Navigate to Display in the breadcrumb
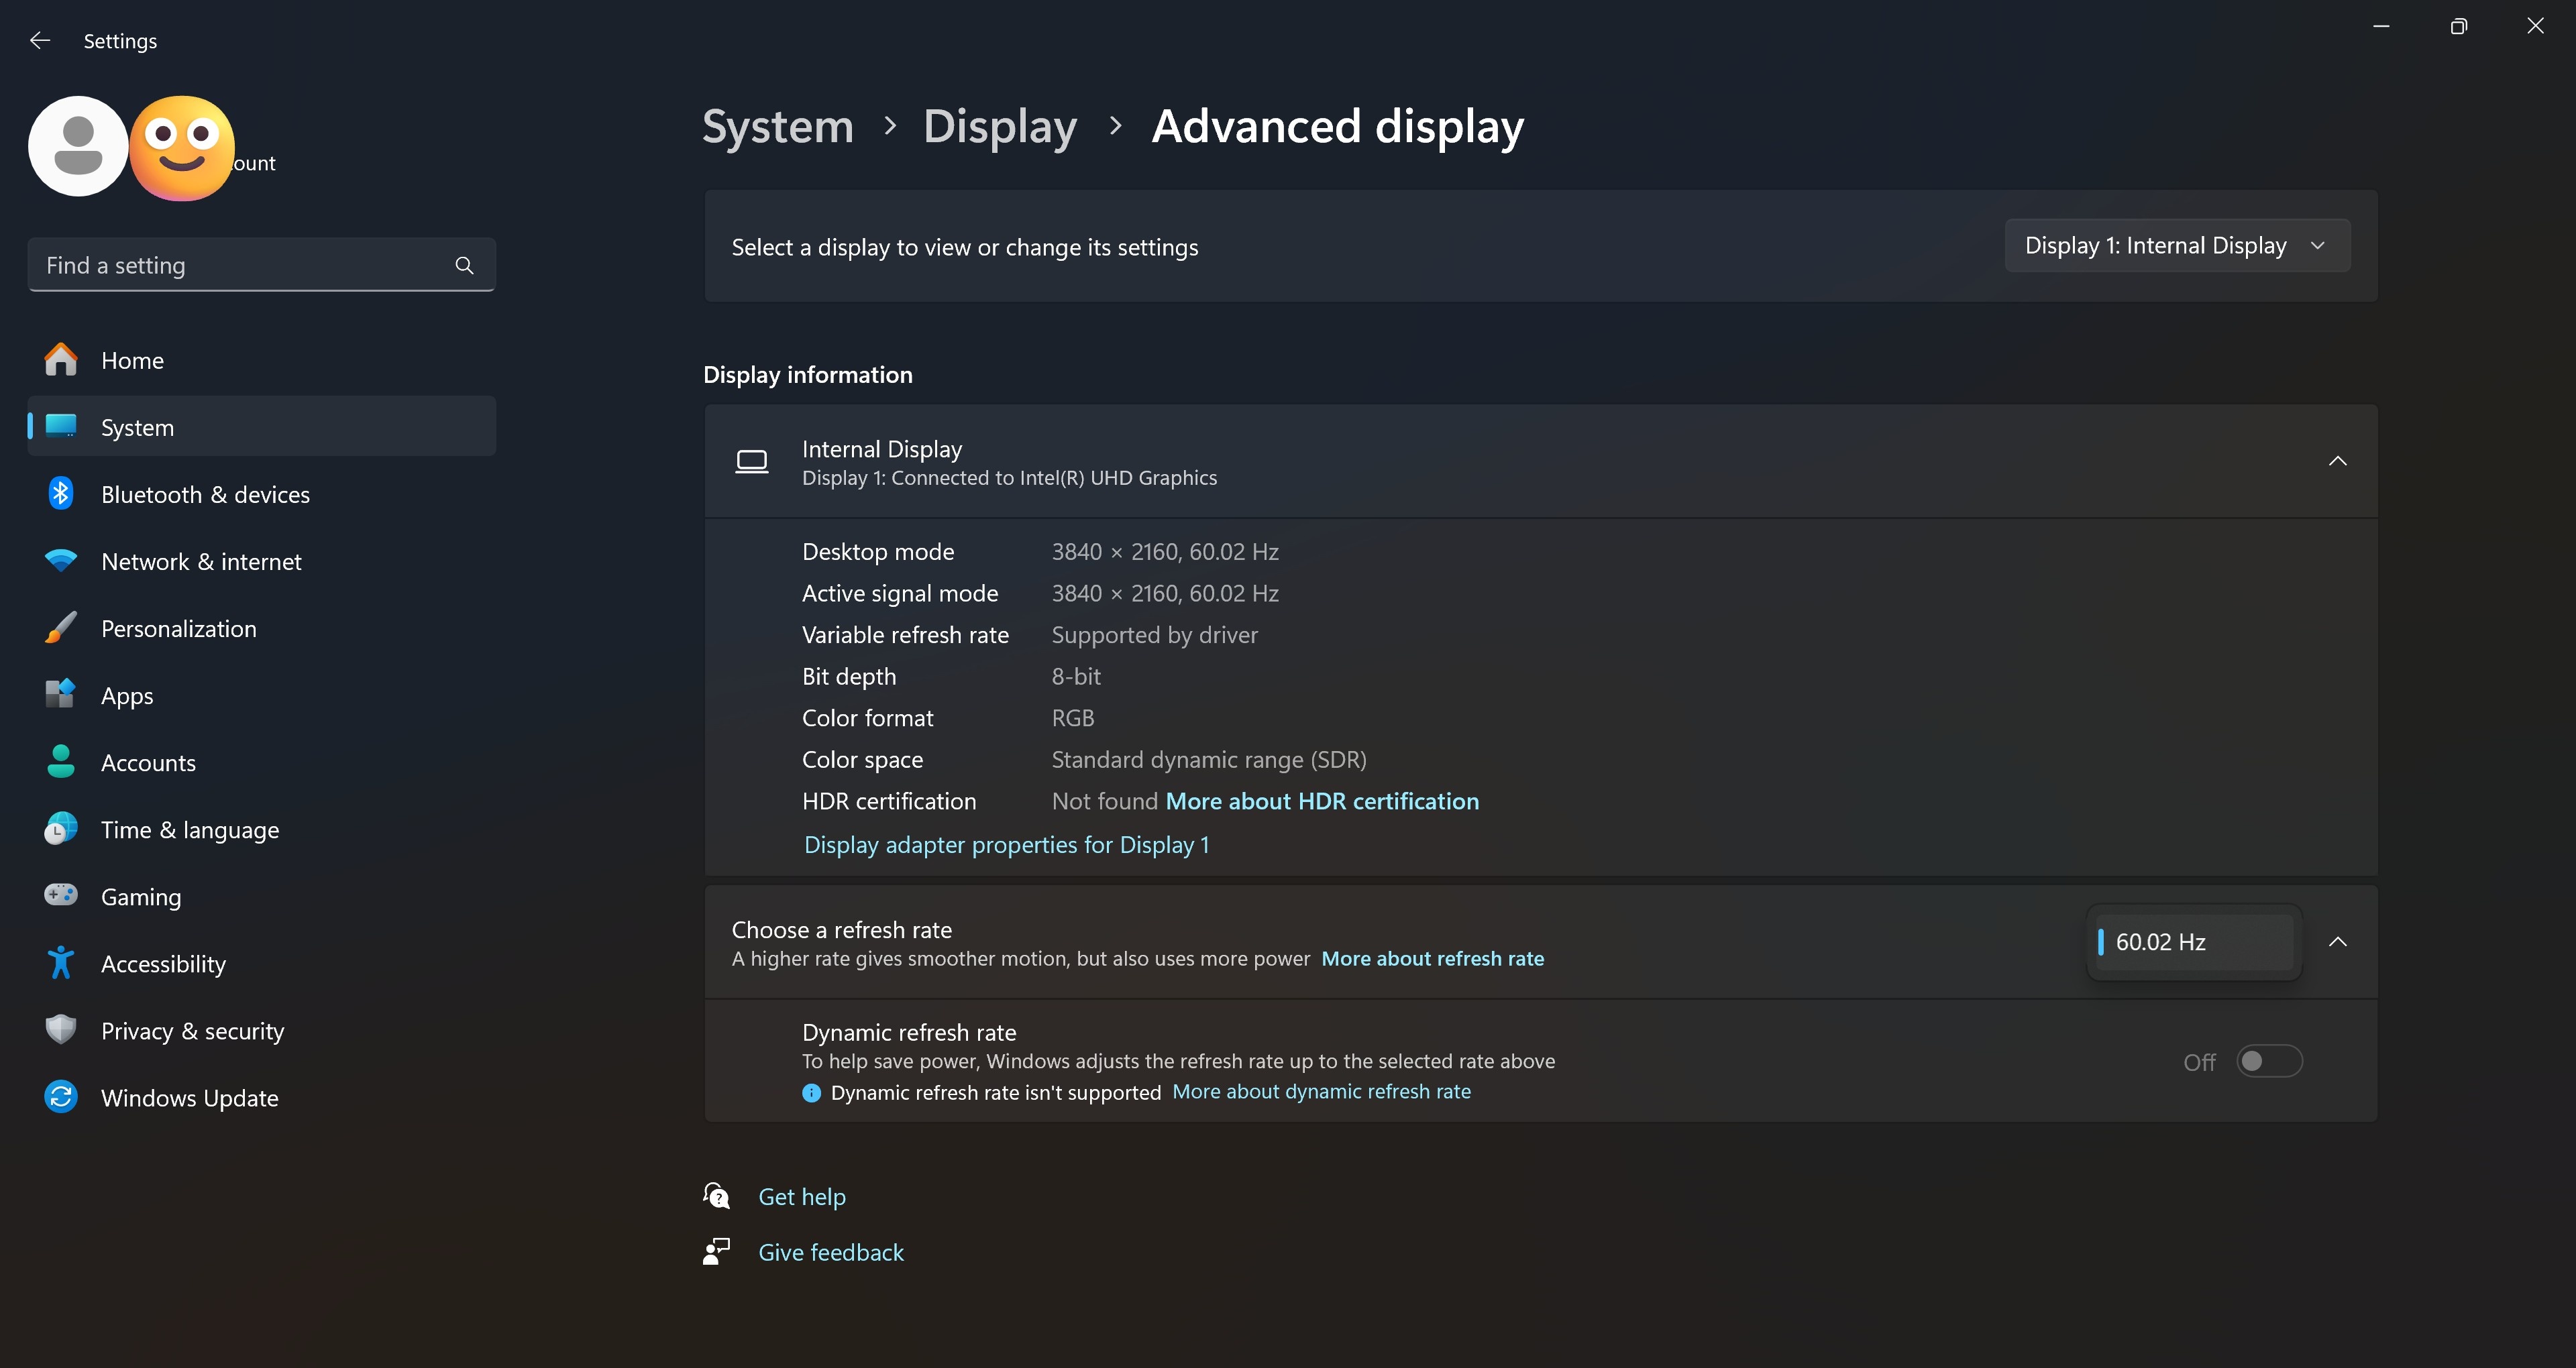 [999, 127]
